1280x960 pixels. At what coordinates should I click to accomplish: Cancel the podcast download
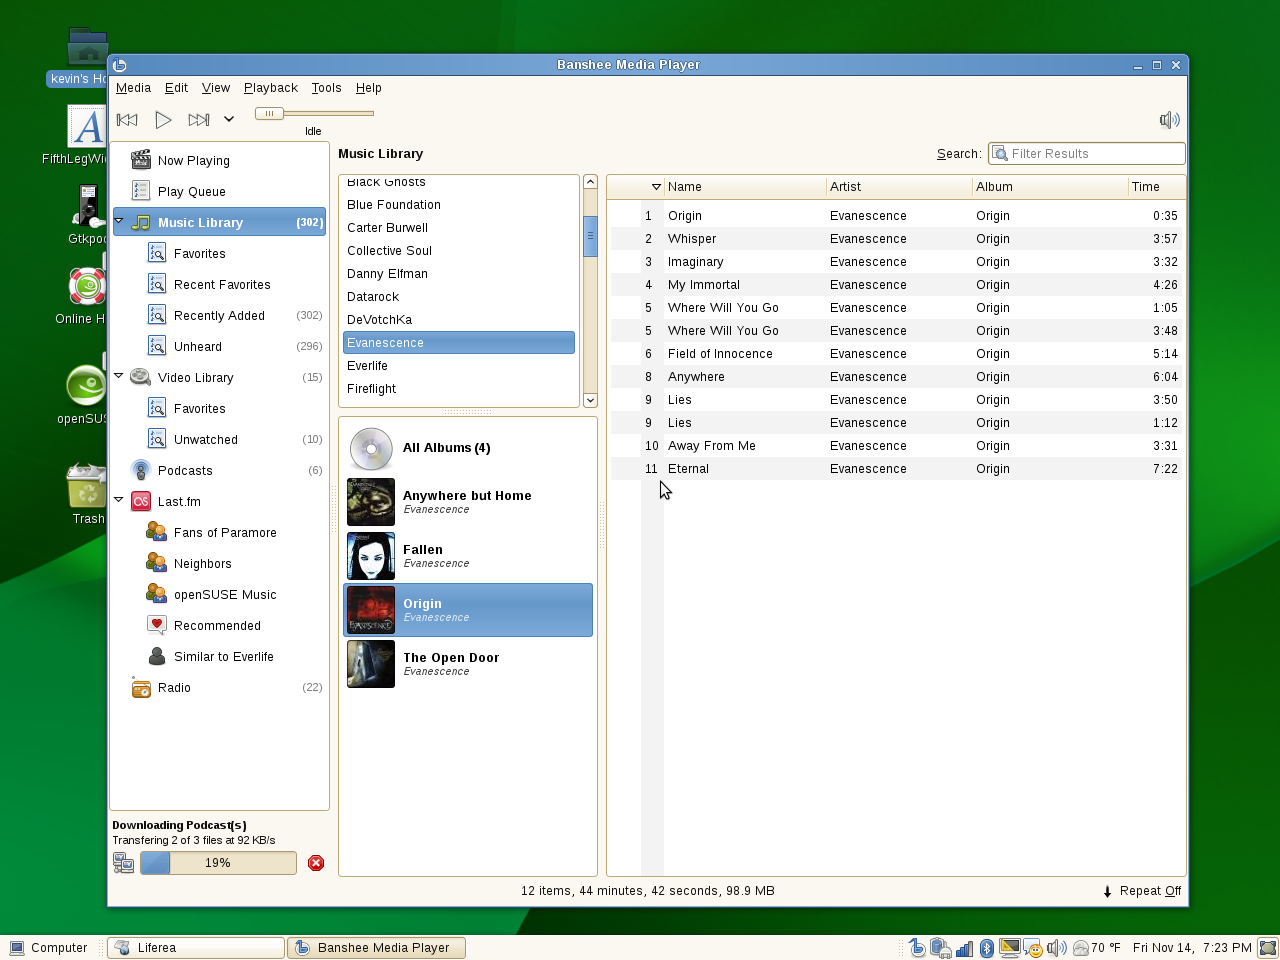(316, 863)
